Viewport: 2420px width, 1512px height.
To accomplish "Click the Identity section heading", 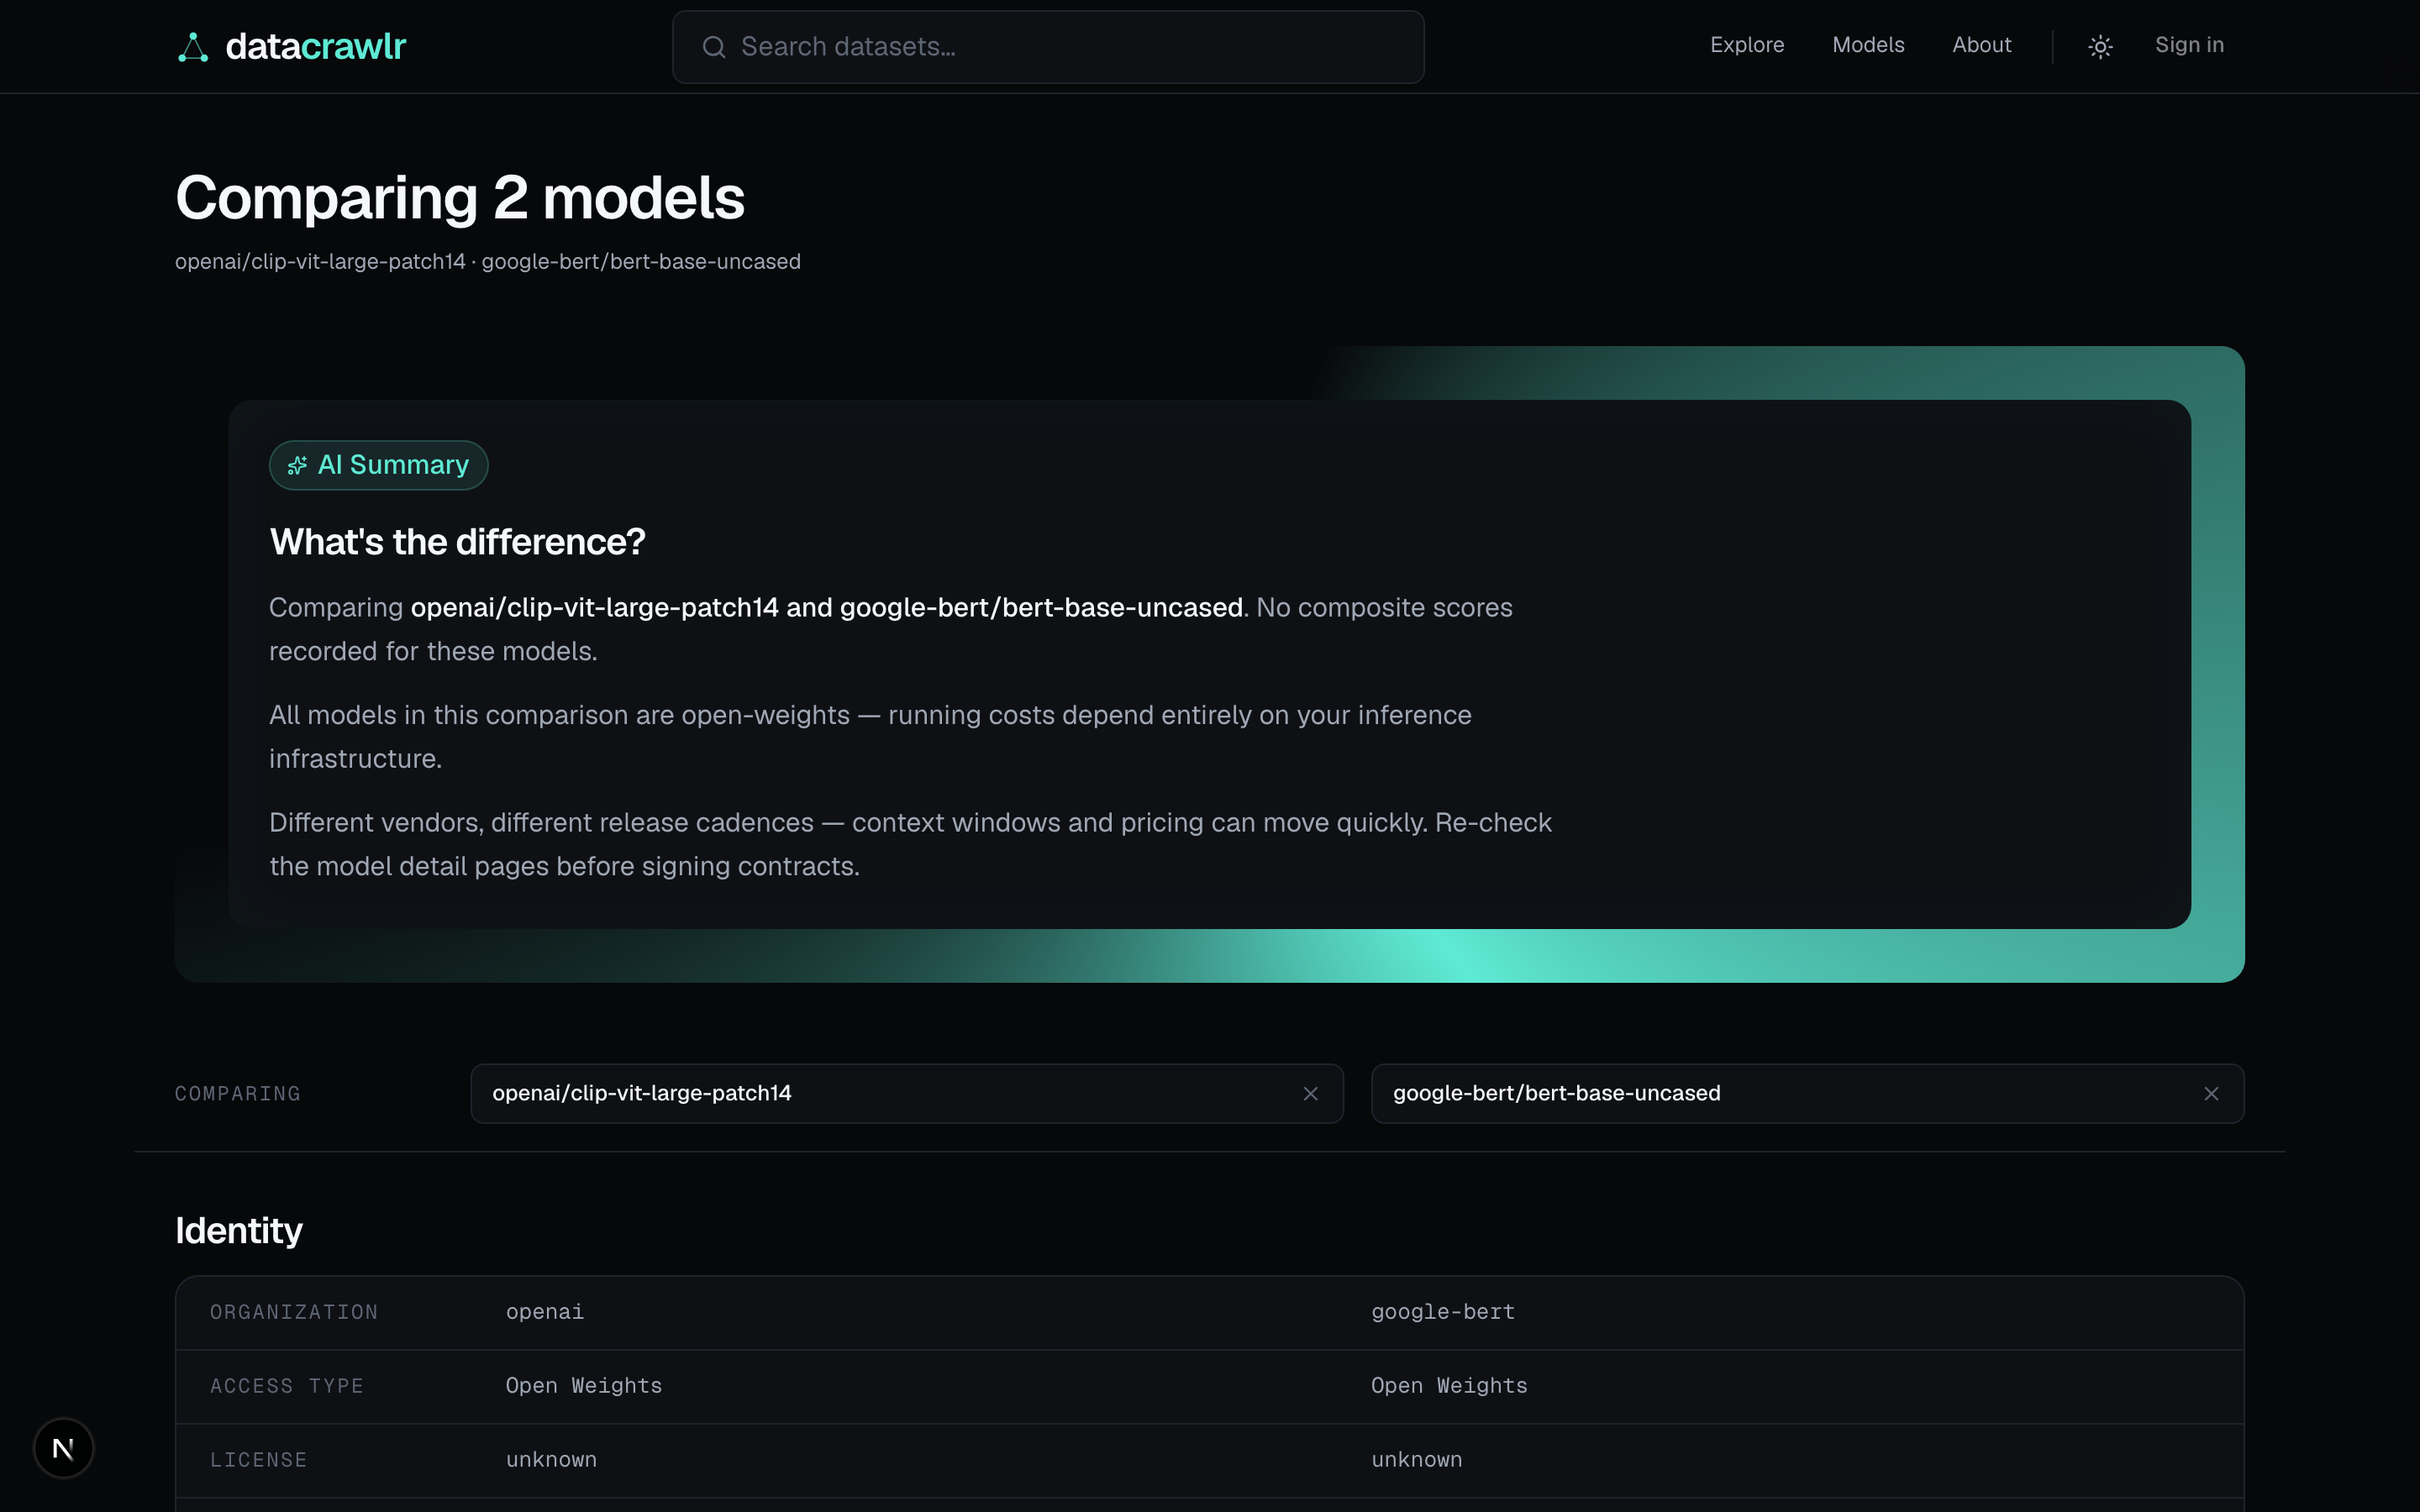I will 239,1231.
